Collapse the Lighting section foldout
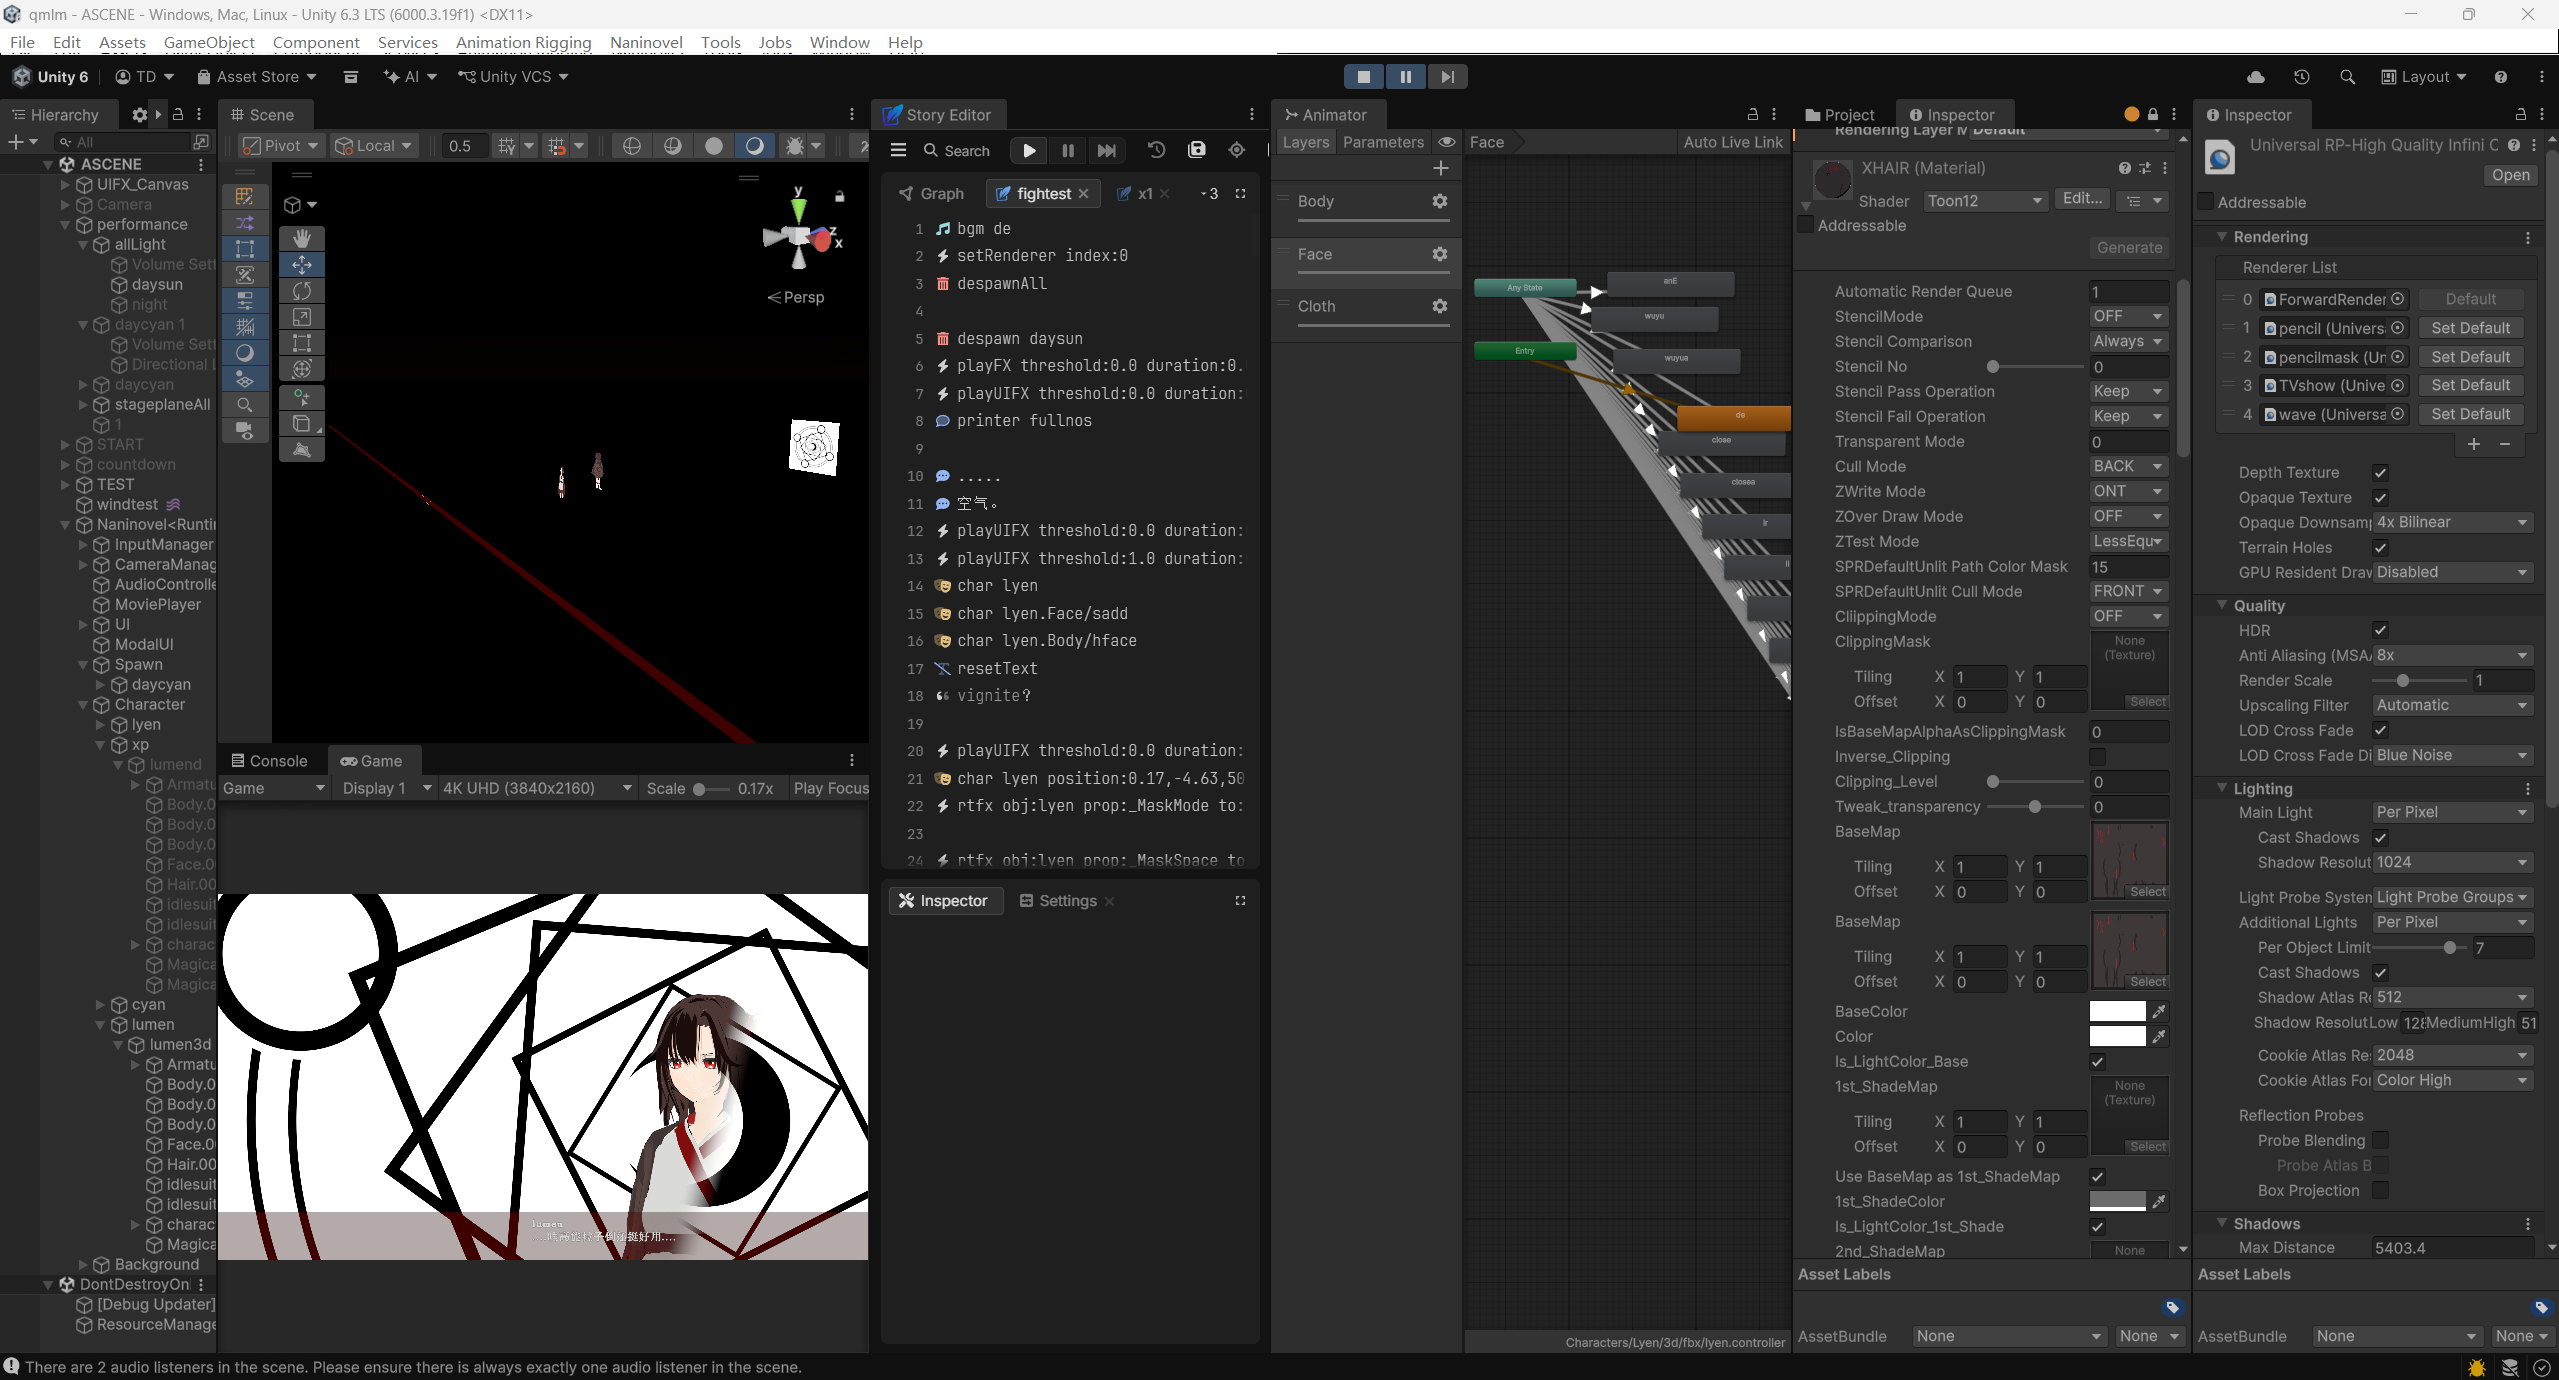The height and width of the screenshot is (1380, 2559). click(x=2222, y=788)
